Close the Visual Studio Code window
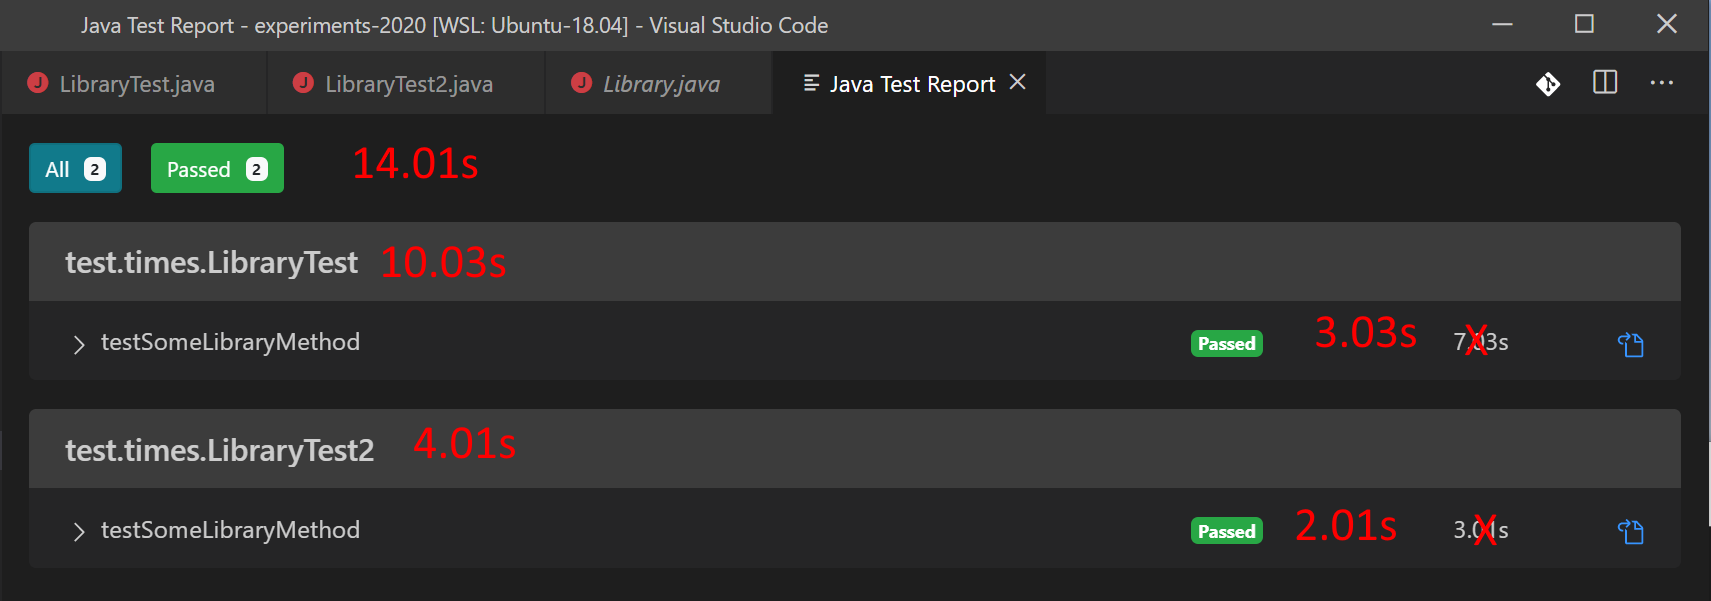 [x=1667, y=24]
